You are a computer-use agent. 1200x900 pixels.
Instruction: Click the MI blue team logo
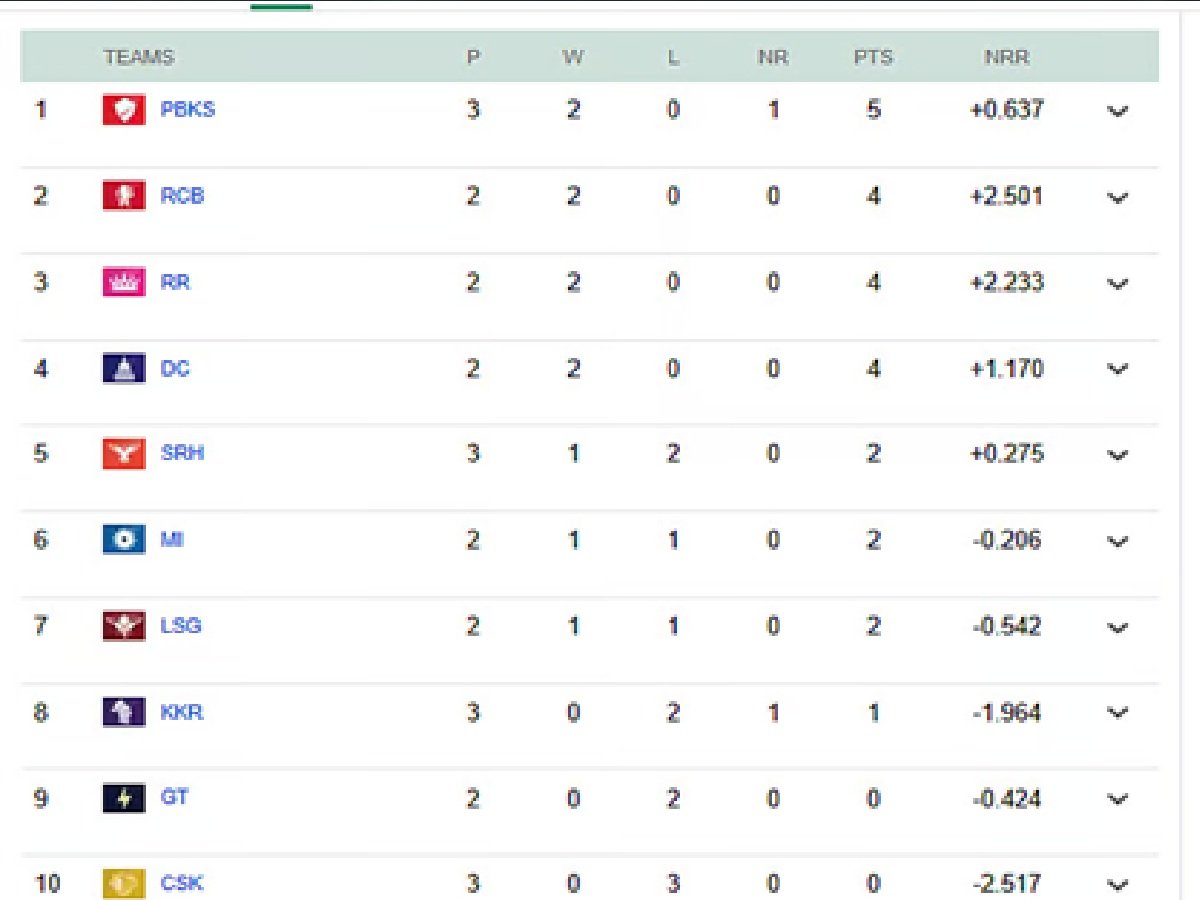click(124, 540)
